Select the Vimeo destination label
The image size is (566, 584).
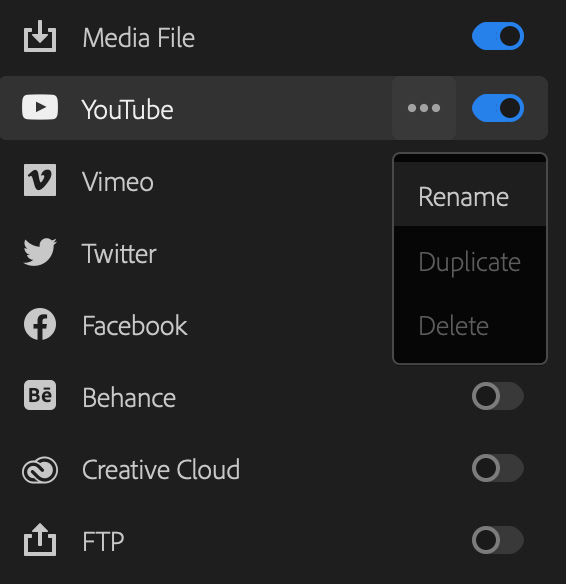[118, 182]
